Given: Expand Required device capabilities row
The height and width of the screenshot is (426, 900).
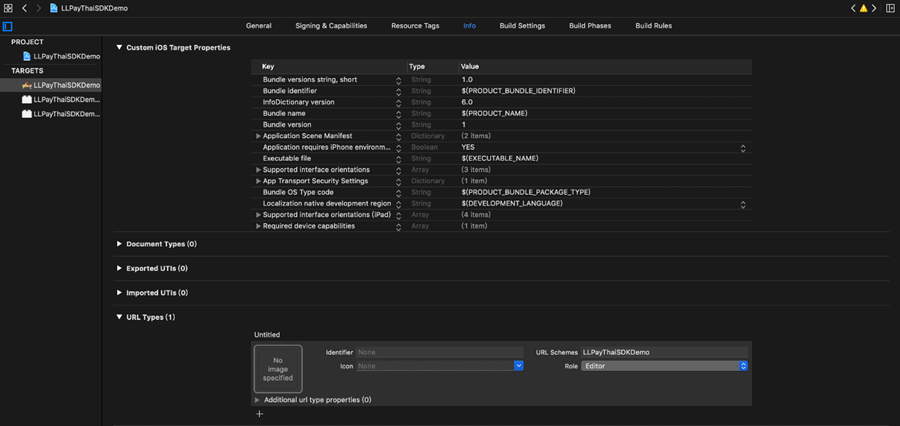Looking at the screenshot, I should pos(258,226).
